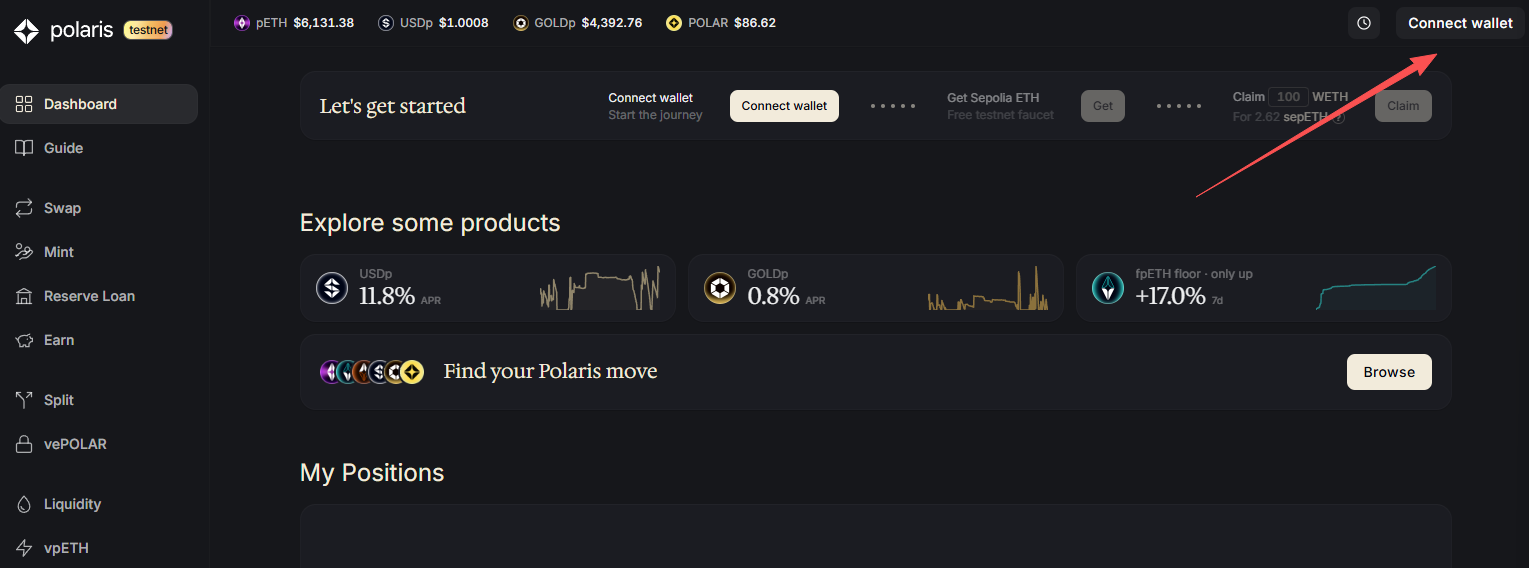Navigate to the Liquidity label
Viewport: 1529px width, 568px height.
72,504
